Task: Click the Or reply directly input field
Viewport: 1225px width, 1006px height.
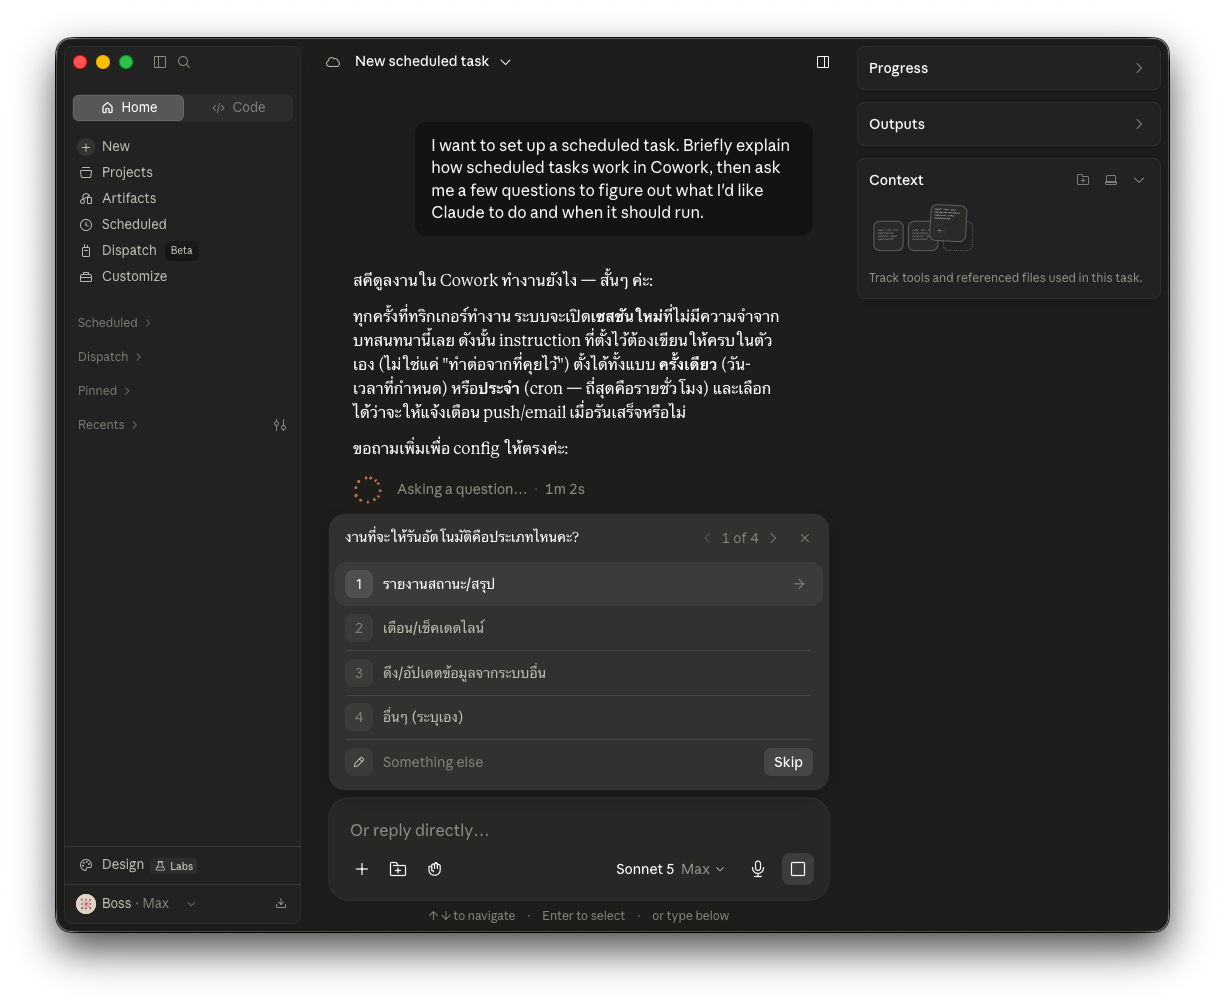Action: tap(578, 830)
